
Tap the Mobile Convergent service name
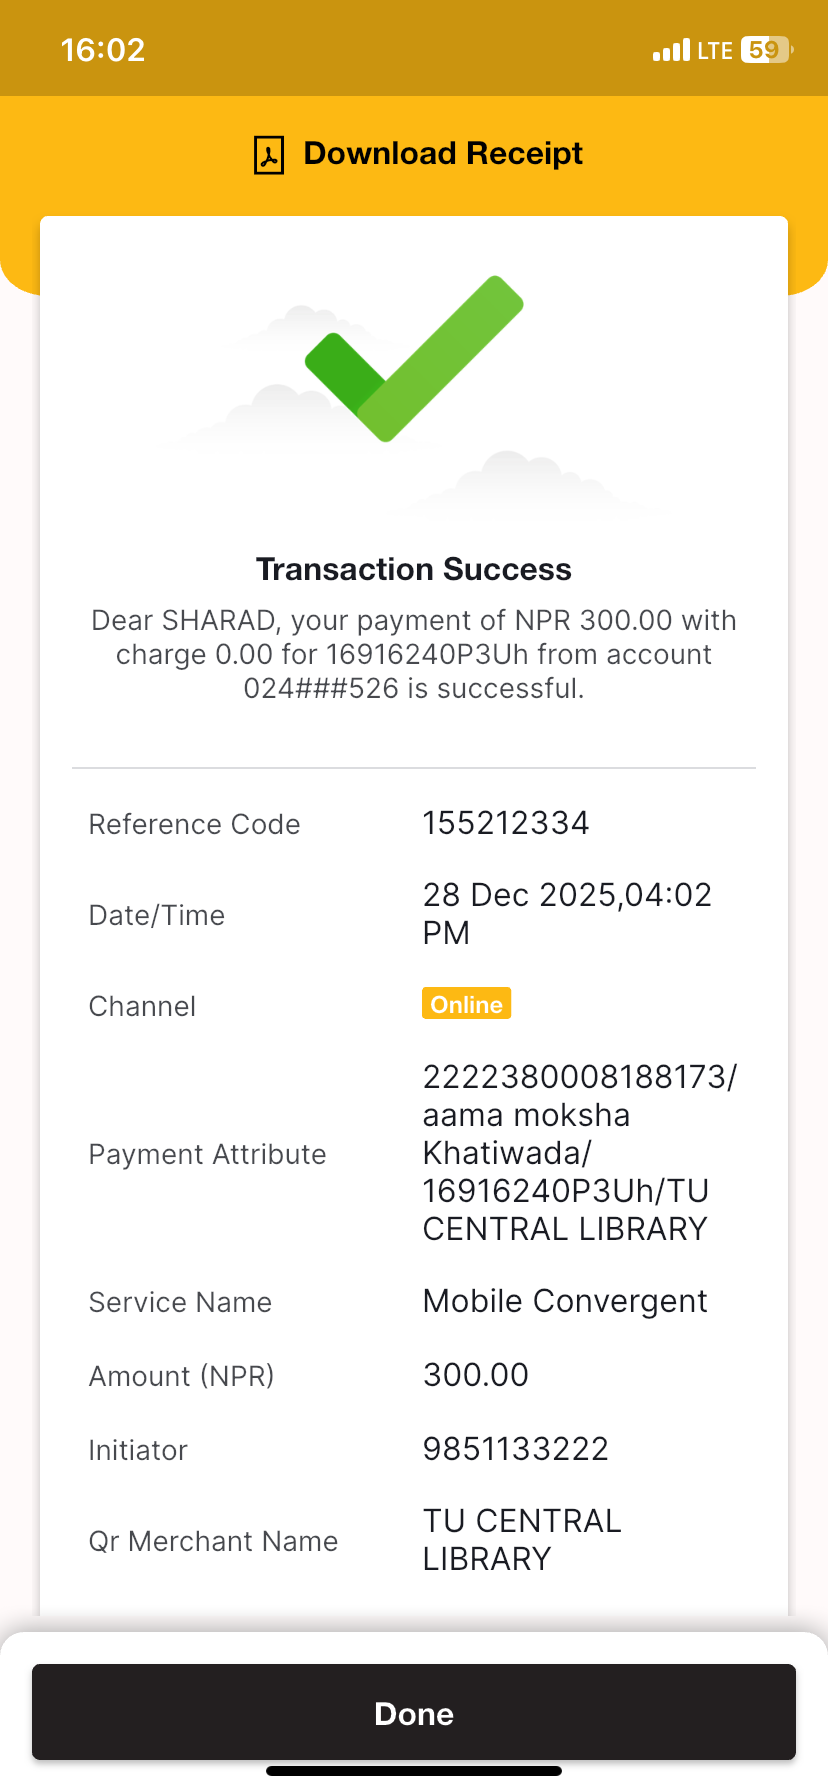565,1301
